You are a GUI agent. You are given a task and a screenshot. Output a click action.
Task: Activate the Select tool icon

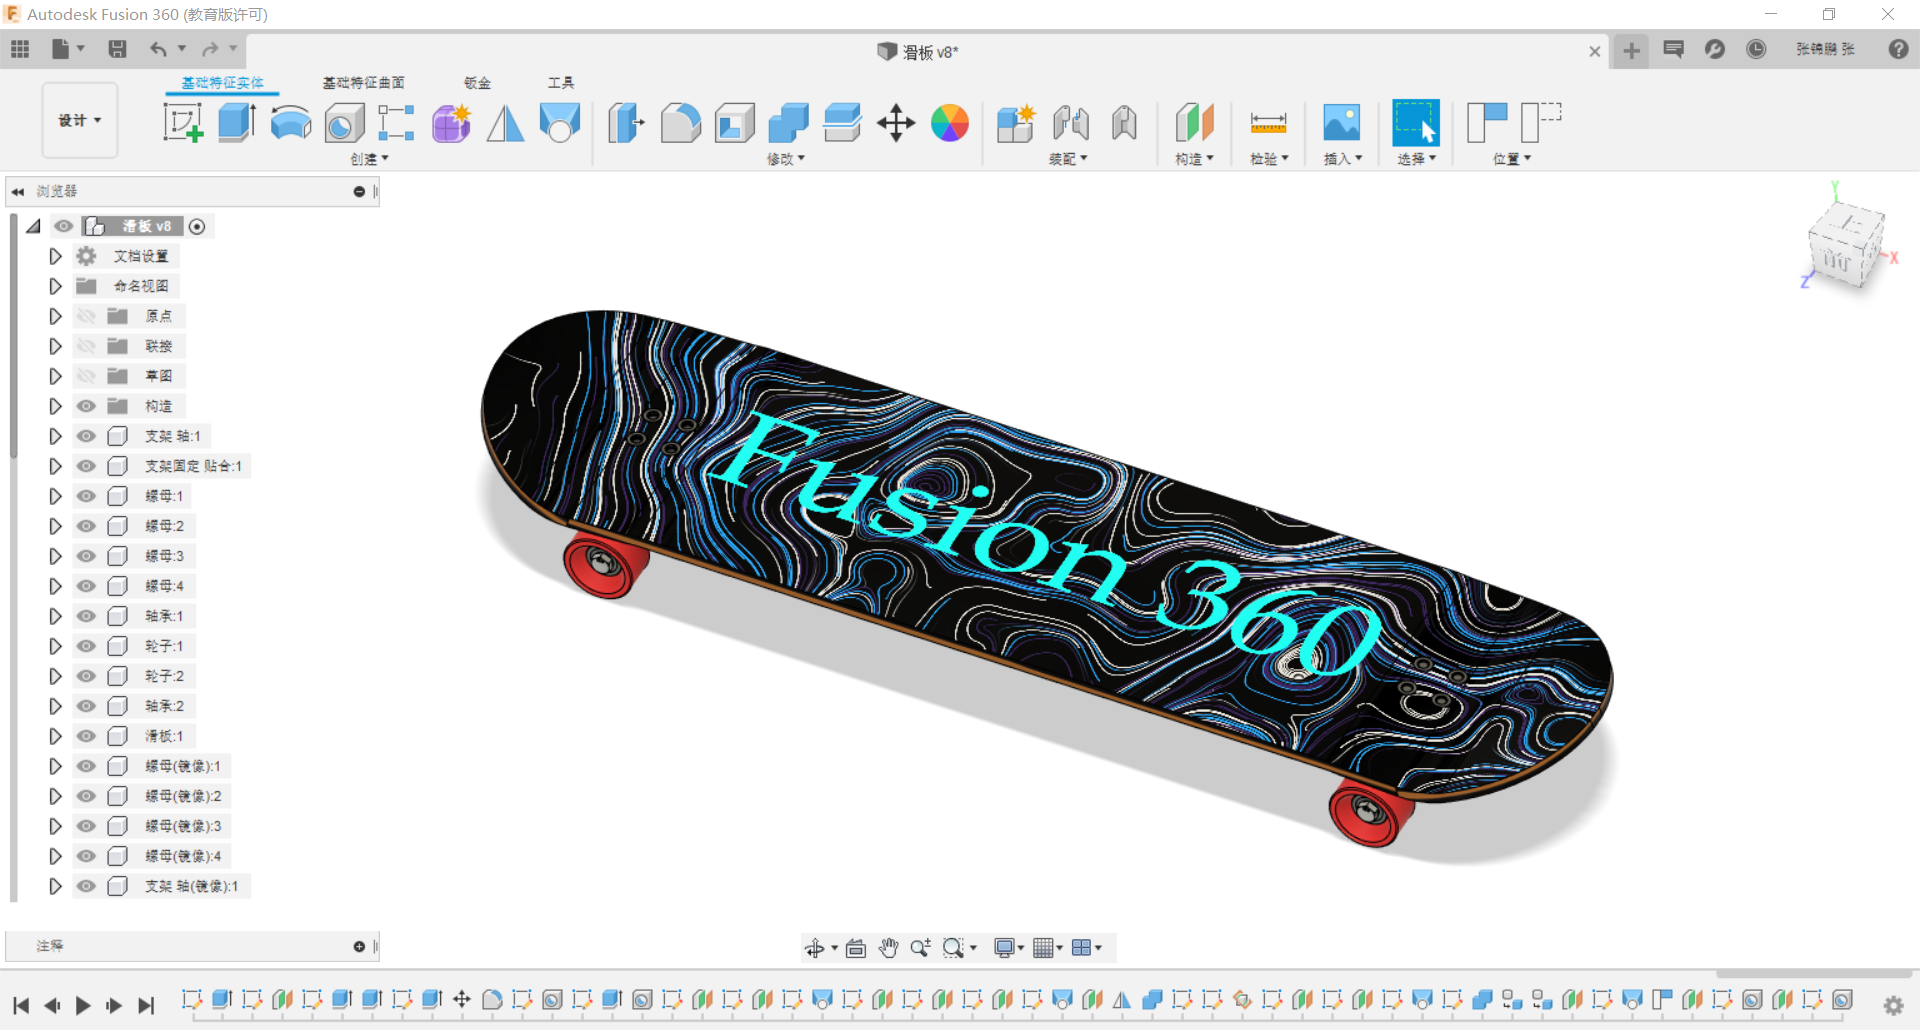[x=1416, y=123]
